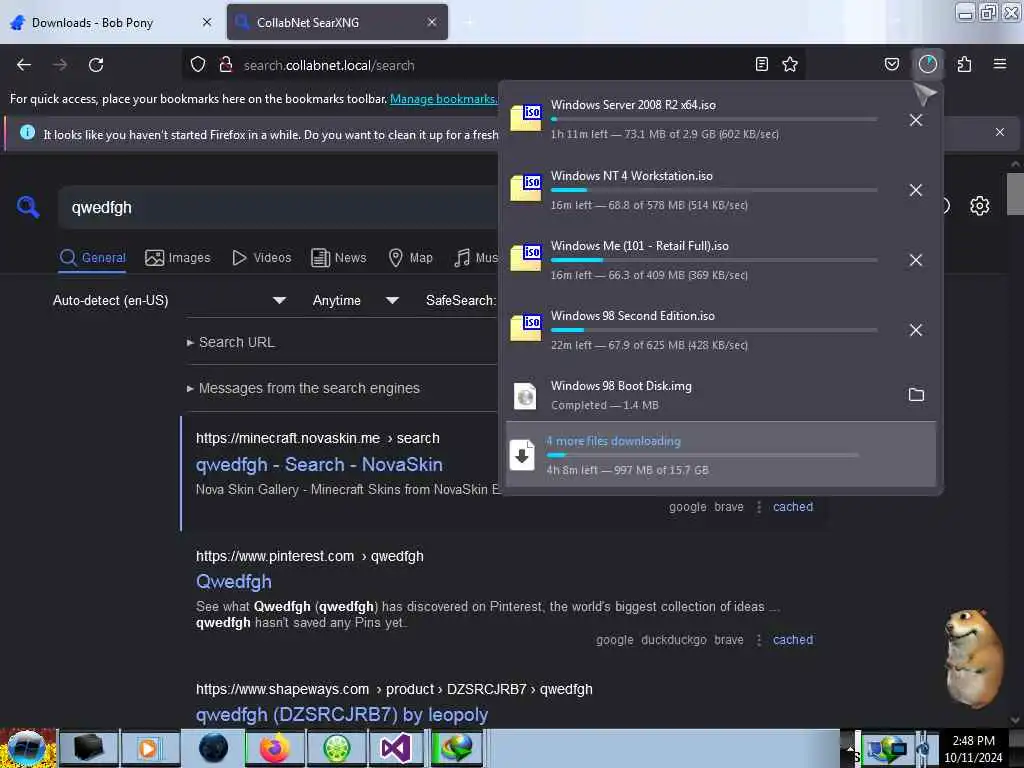Open Firefox from the taskbar
1024x768 pixels.
(x=275, y=748)
